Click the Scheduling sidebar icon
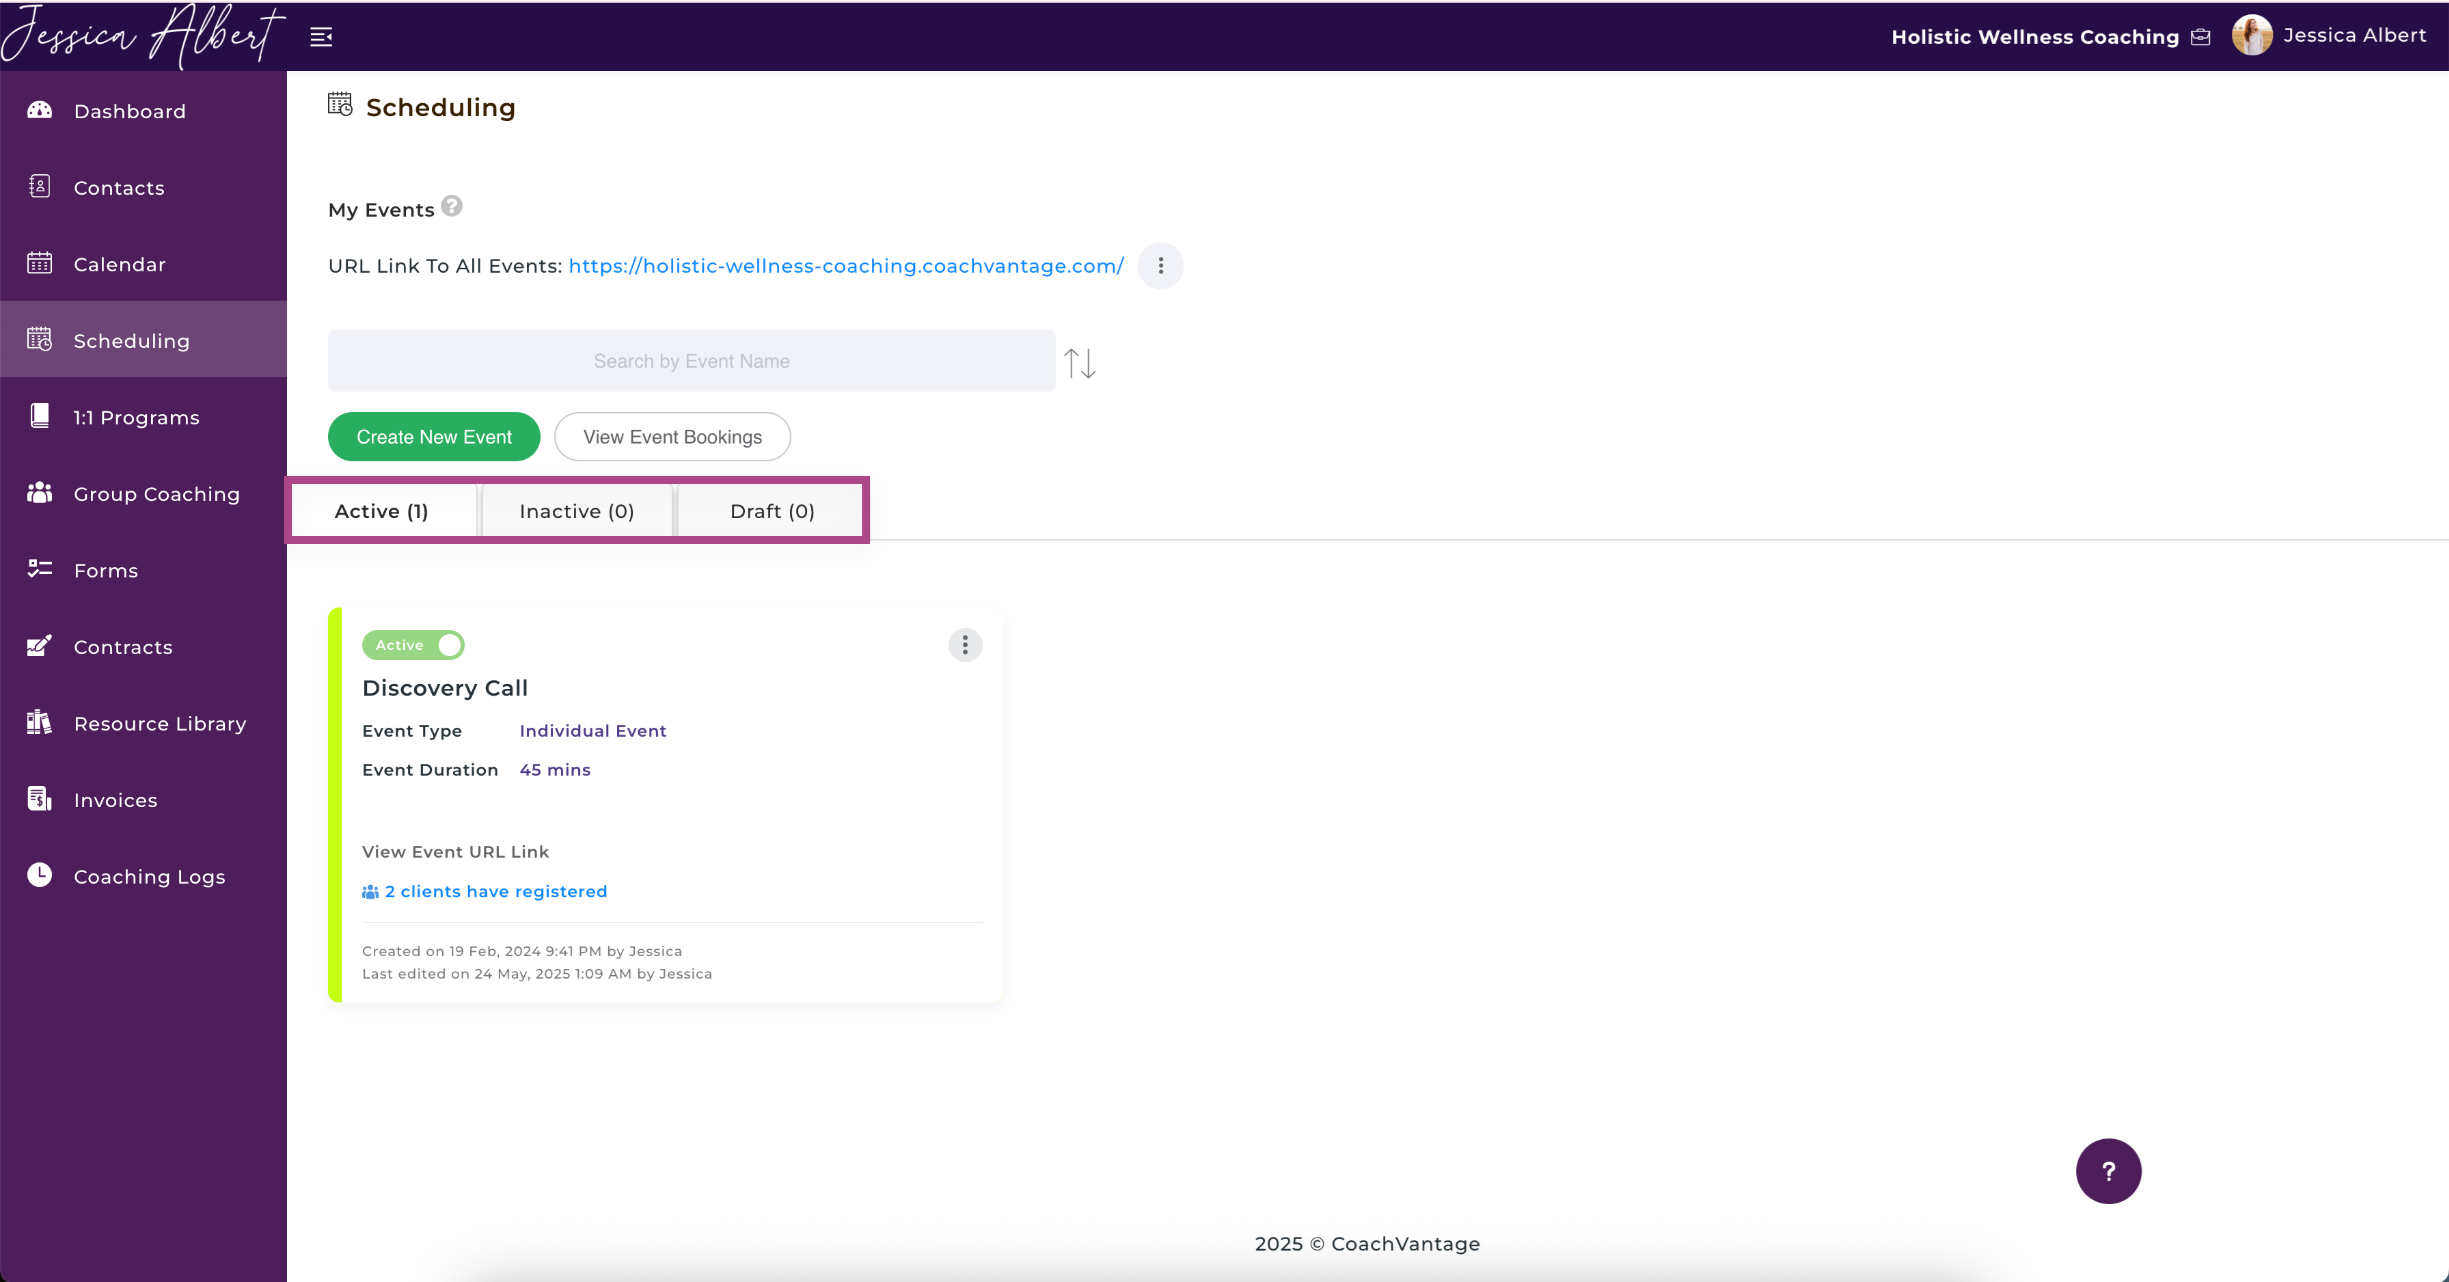Image resolution: width=2449 pixels, height=1282 pixels. 39,340
